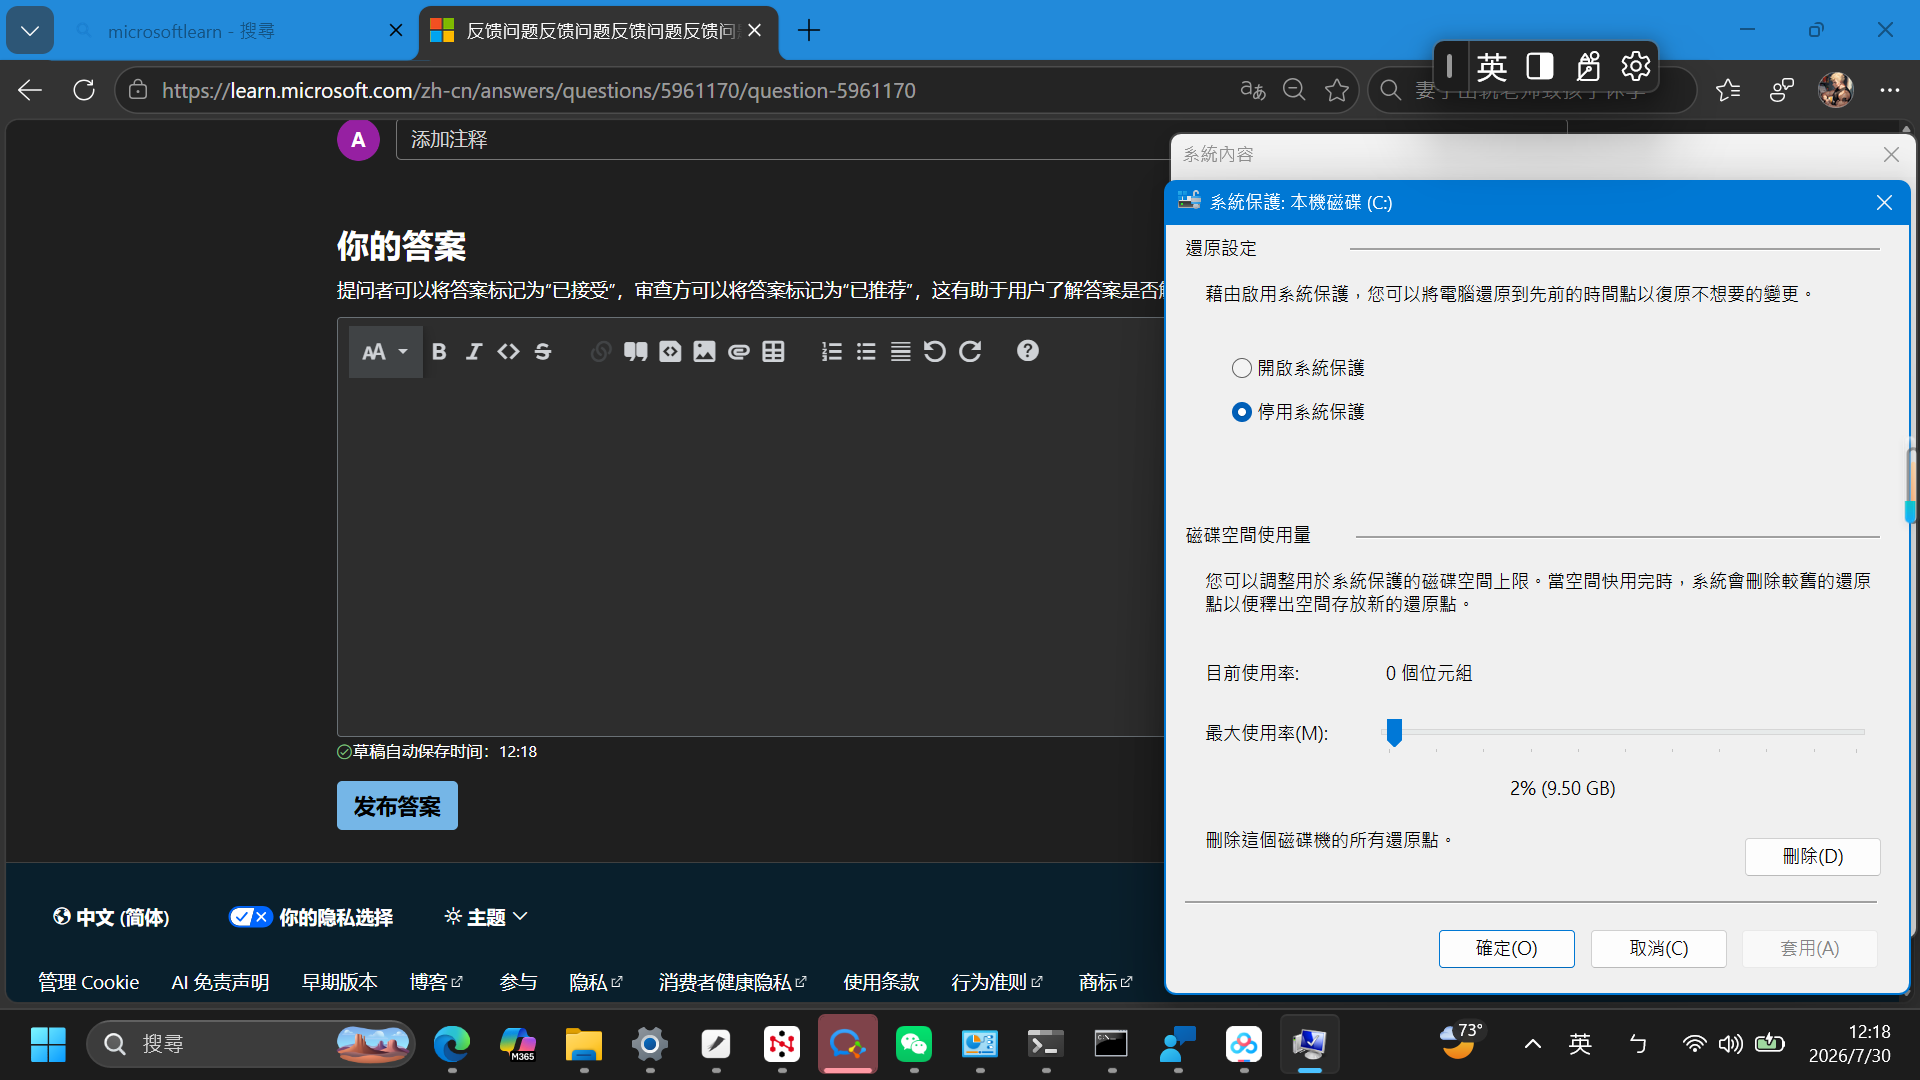Image resolution: width=1920 pixels, height=1080 pixels.
Task: Toggle IME full/half width icon
Action: point(1539,66)
